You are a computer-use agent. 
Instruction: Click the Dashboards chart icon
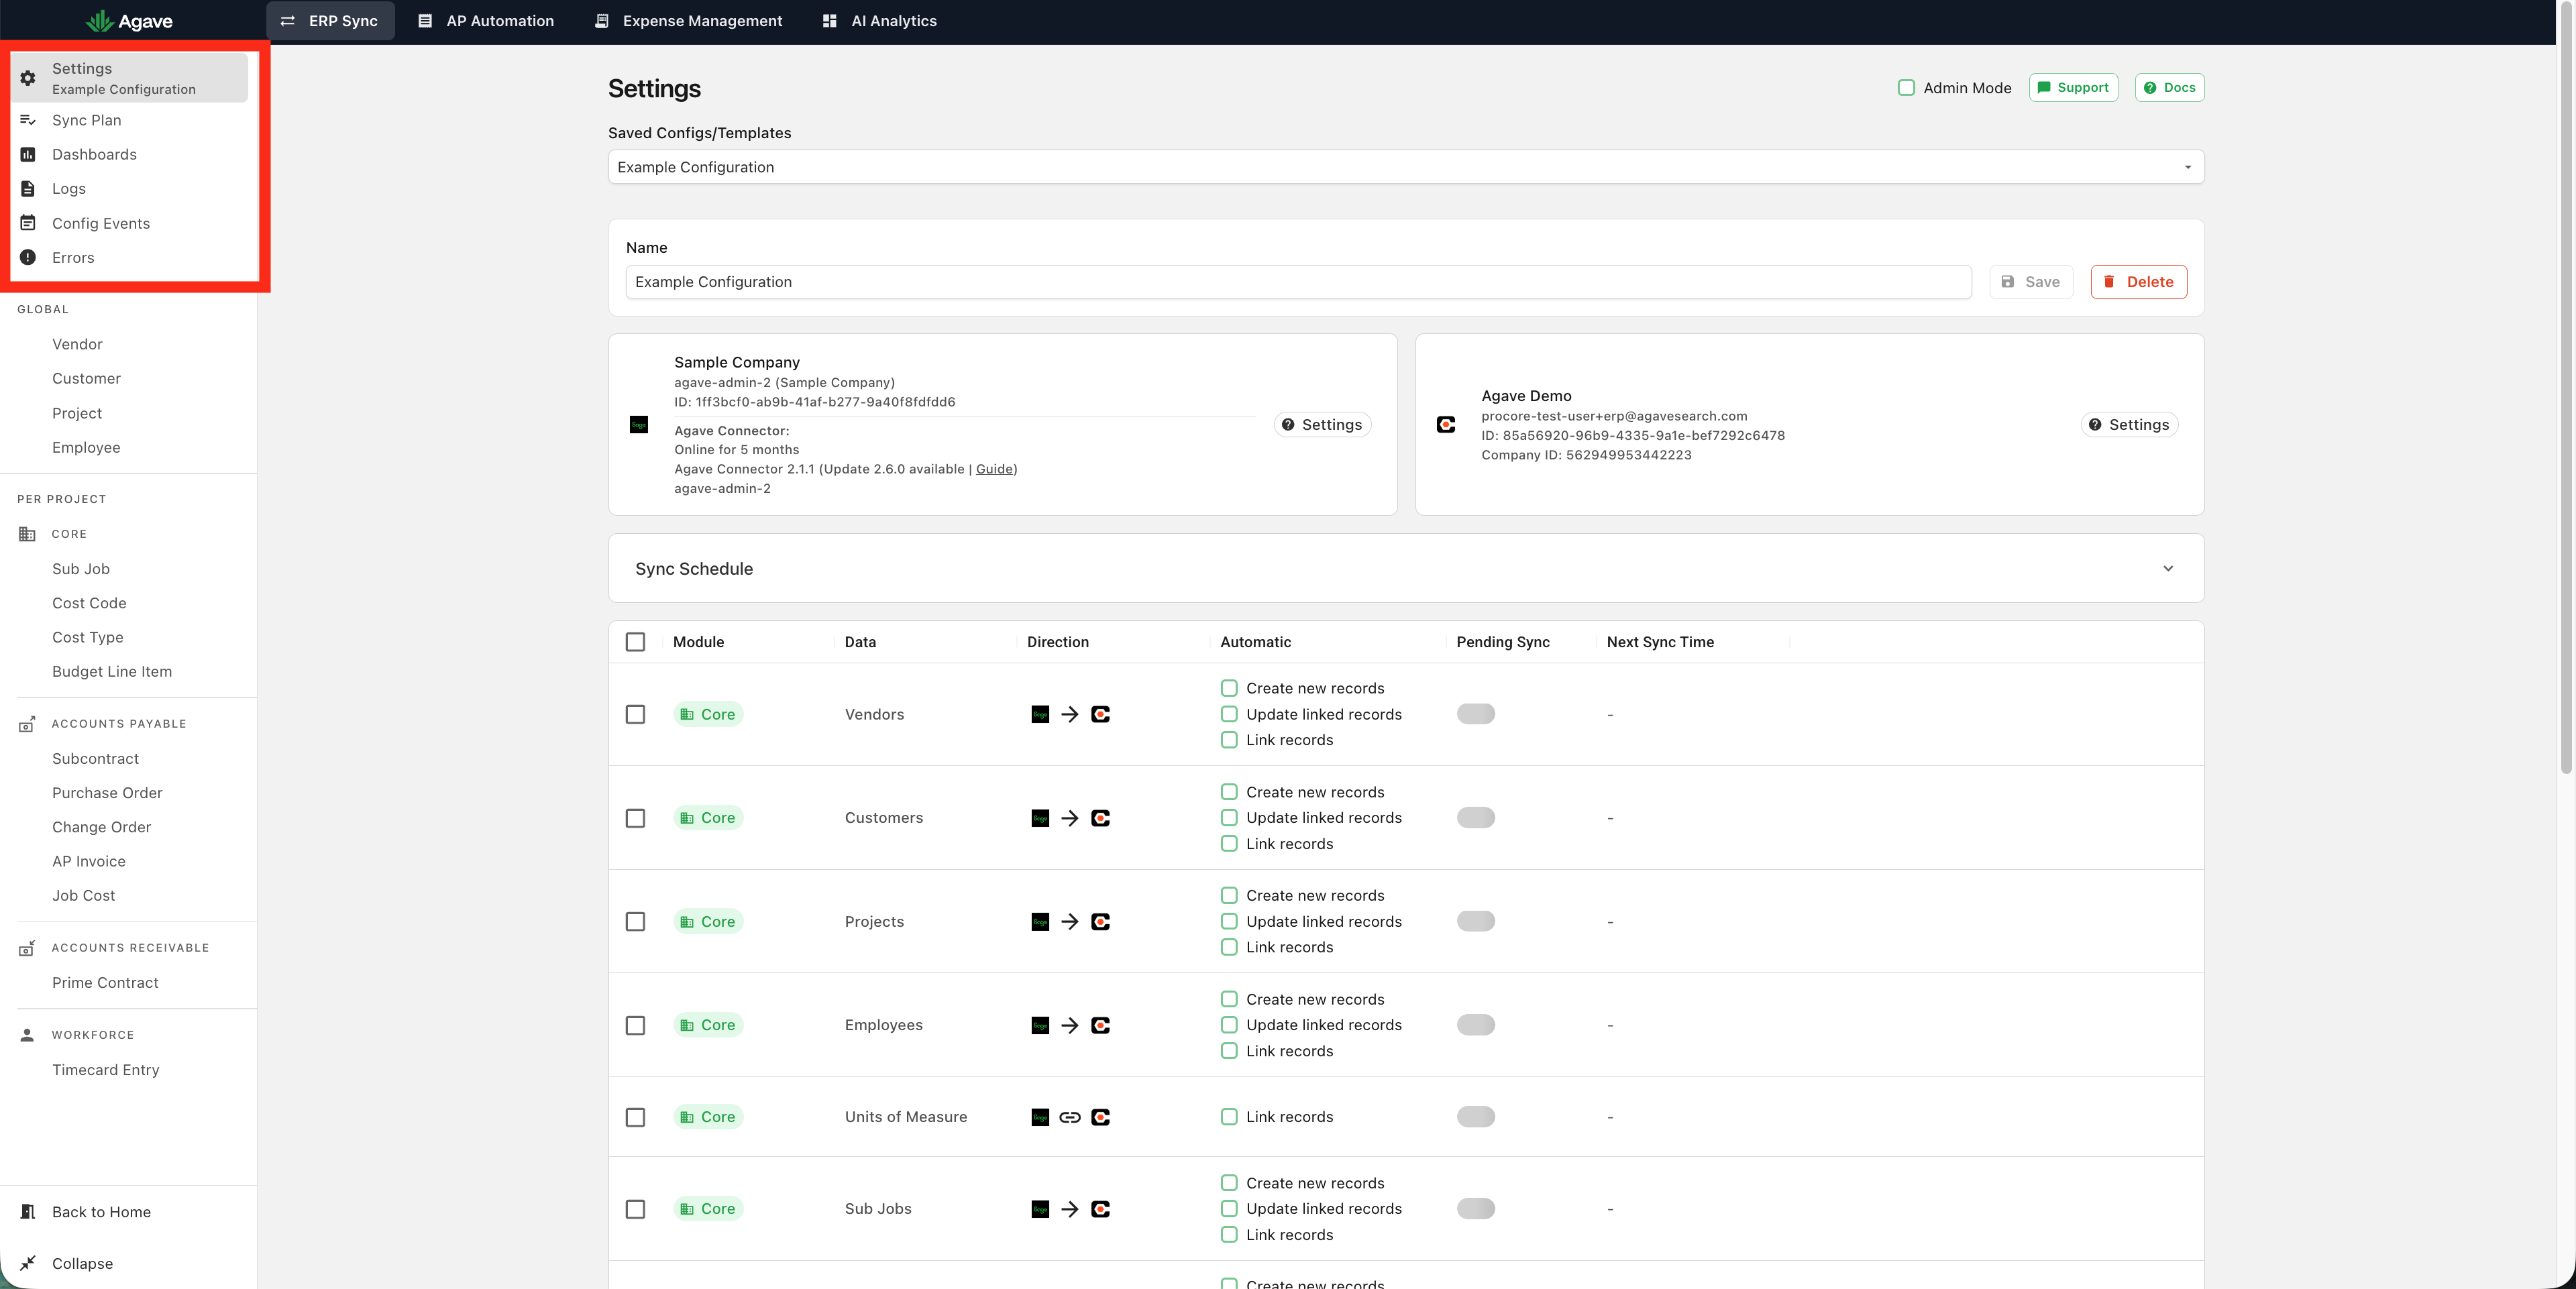[28, 154]
